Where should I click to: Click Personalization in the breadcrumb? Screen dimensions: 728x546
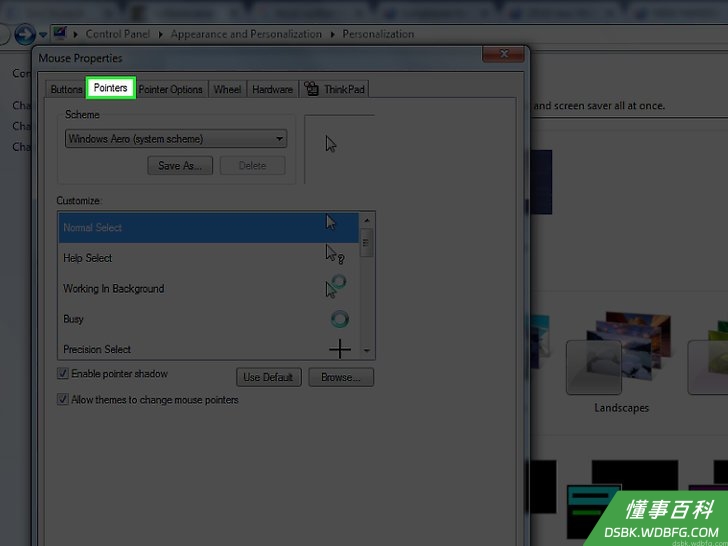[378, 34]
